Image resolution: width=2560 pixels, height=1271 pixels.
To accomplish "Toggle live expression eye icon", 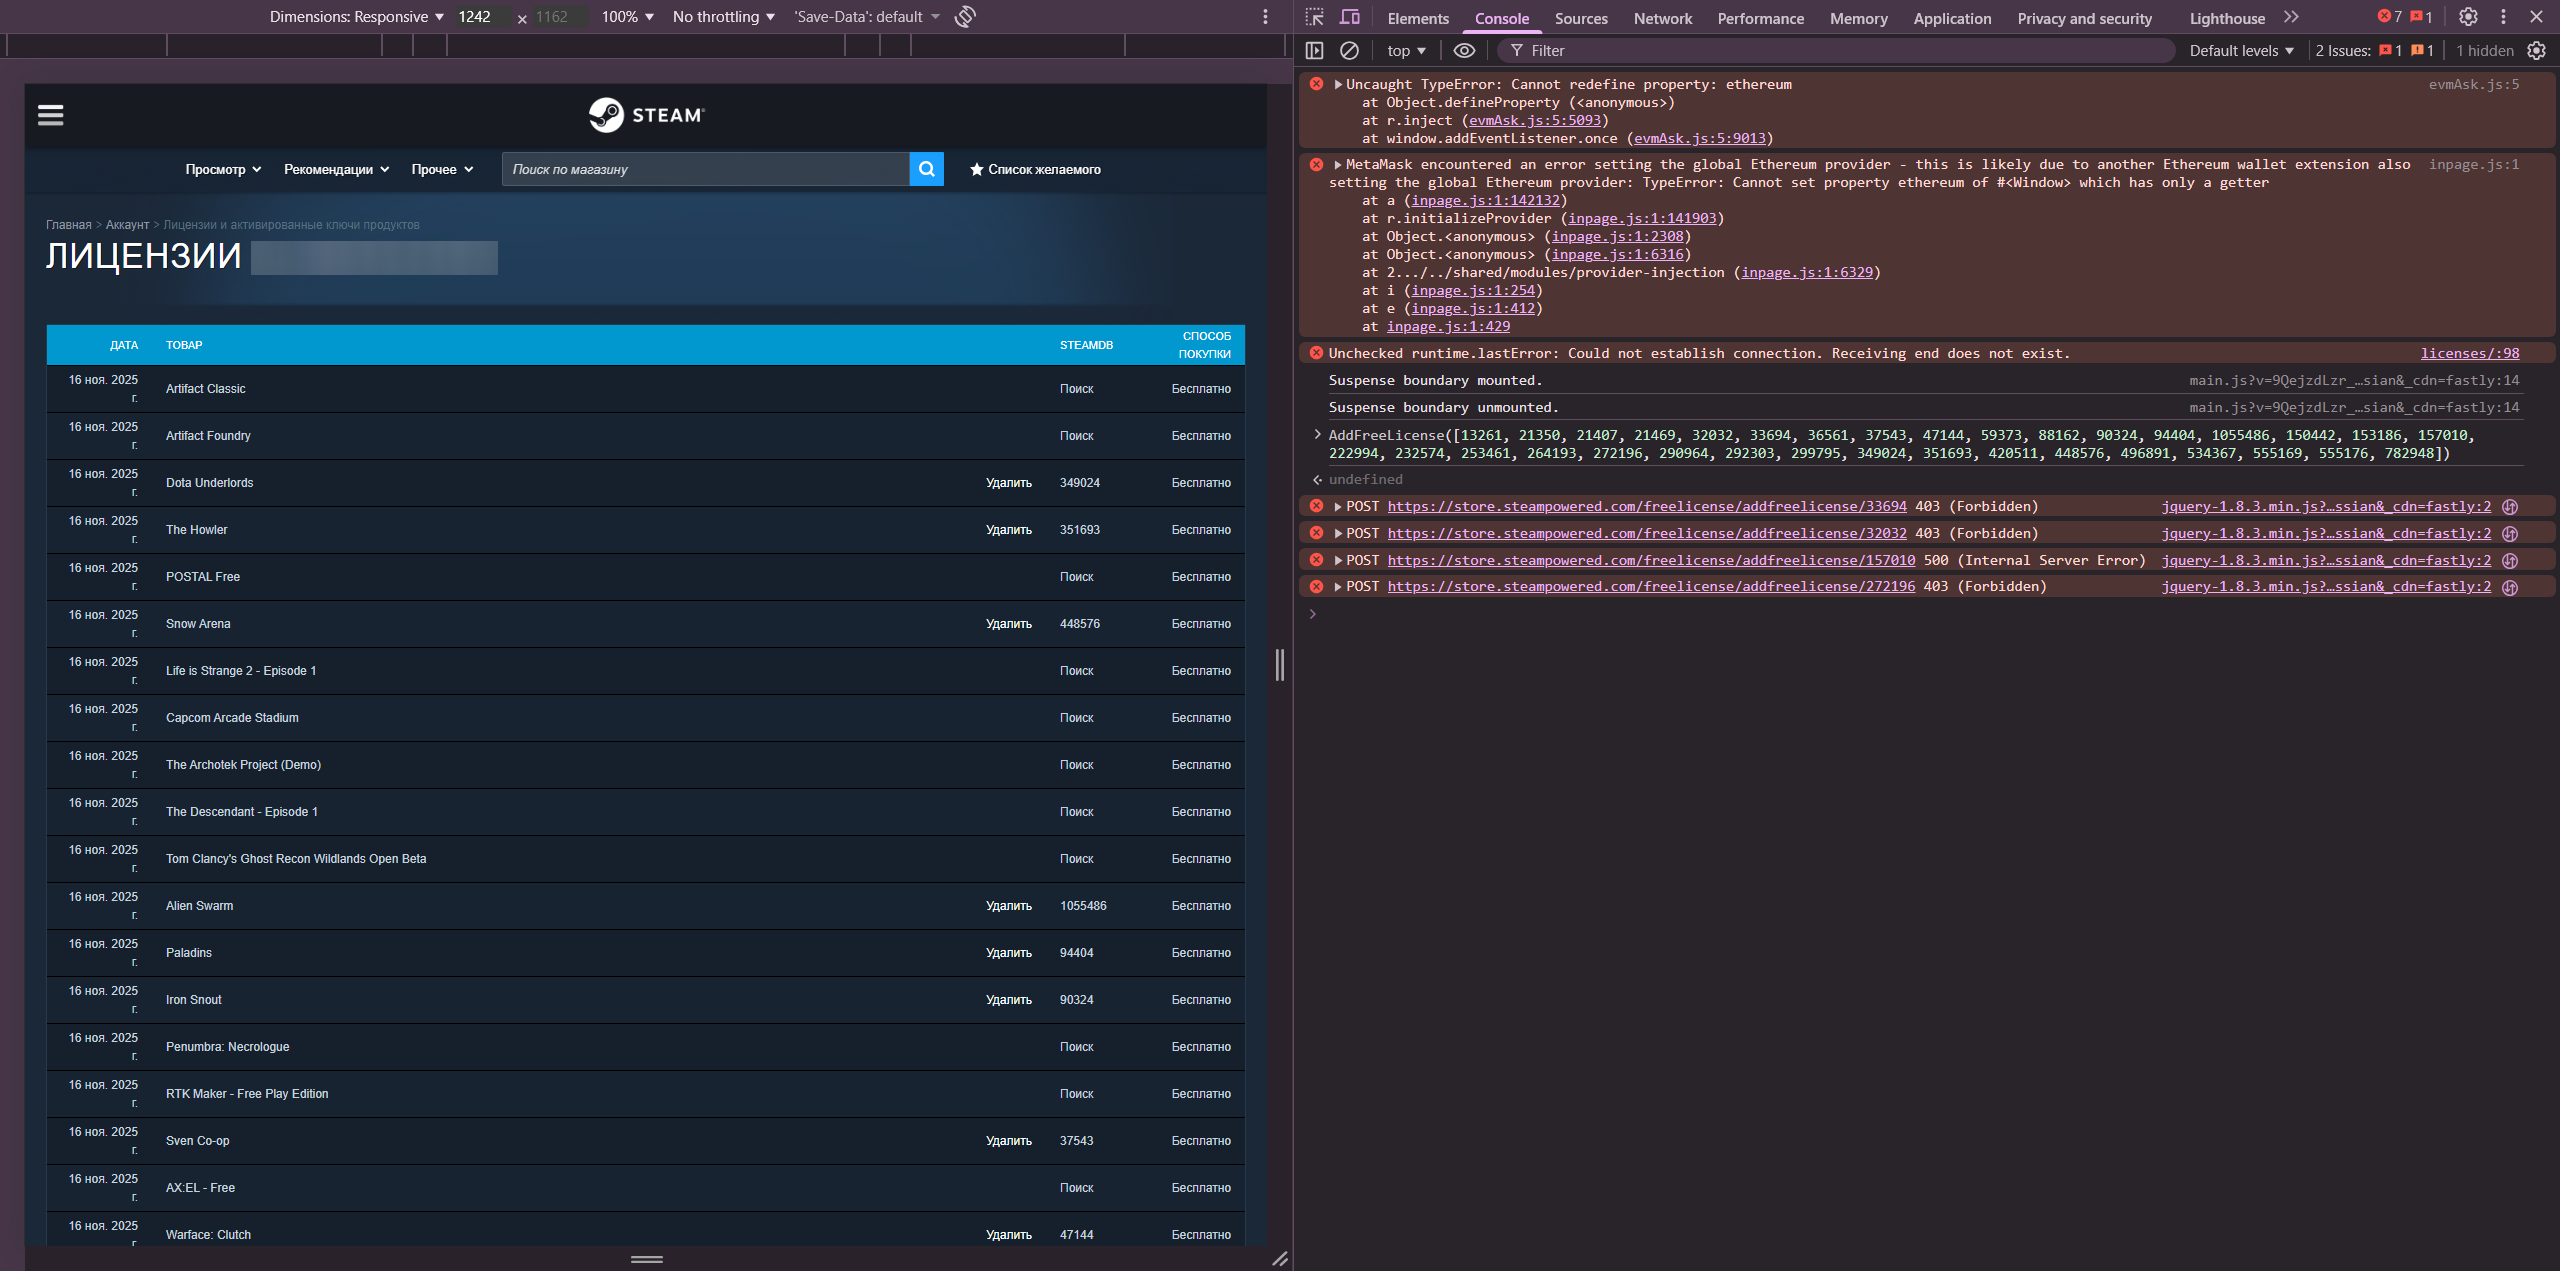I will point(1464,51).
